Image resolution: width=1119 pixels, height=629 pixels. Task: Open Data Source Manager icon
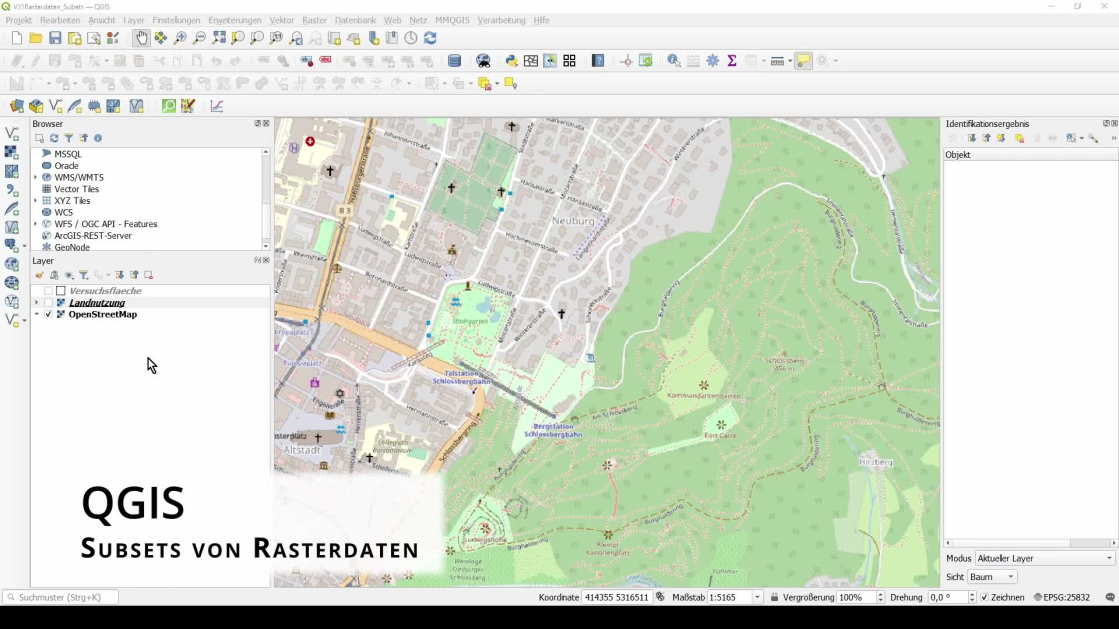tap(16, 106)
